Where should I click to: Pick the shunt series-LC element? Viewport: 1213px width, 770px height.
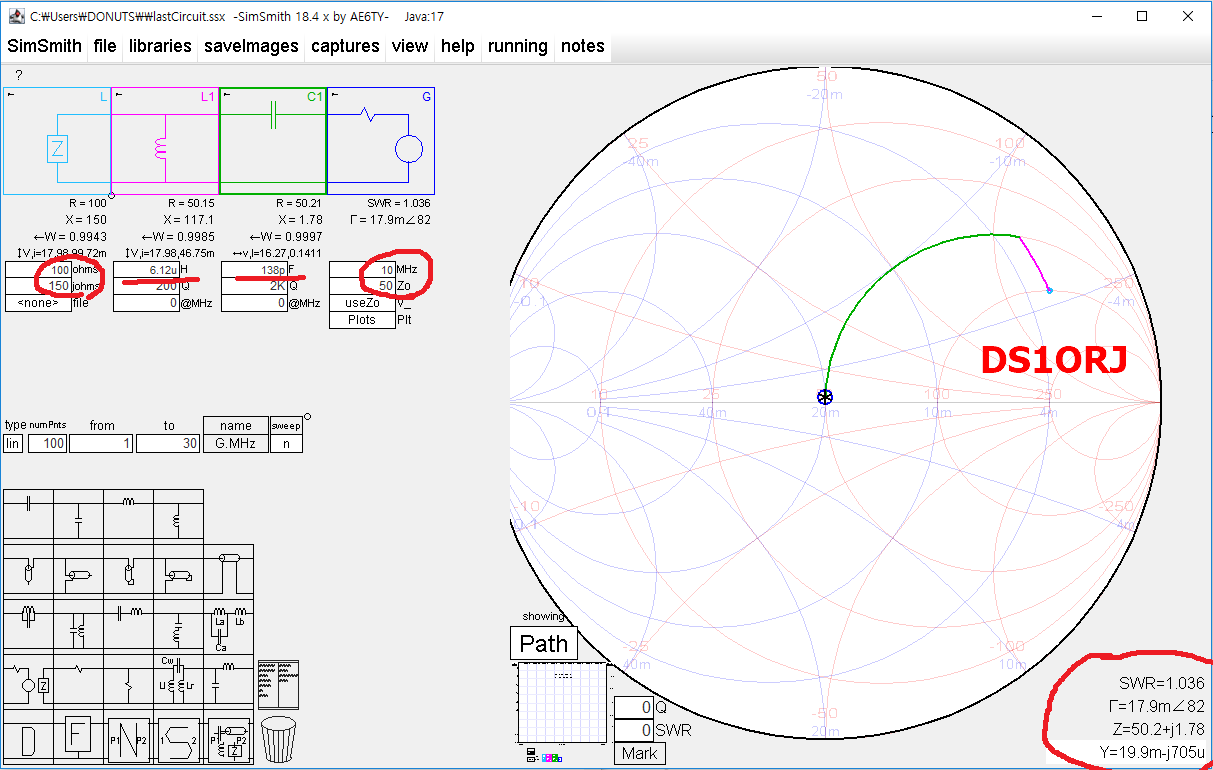click(179, 624)
